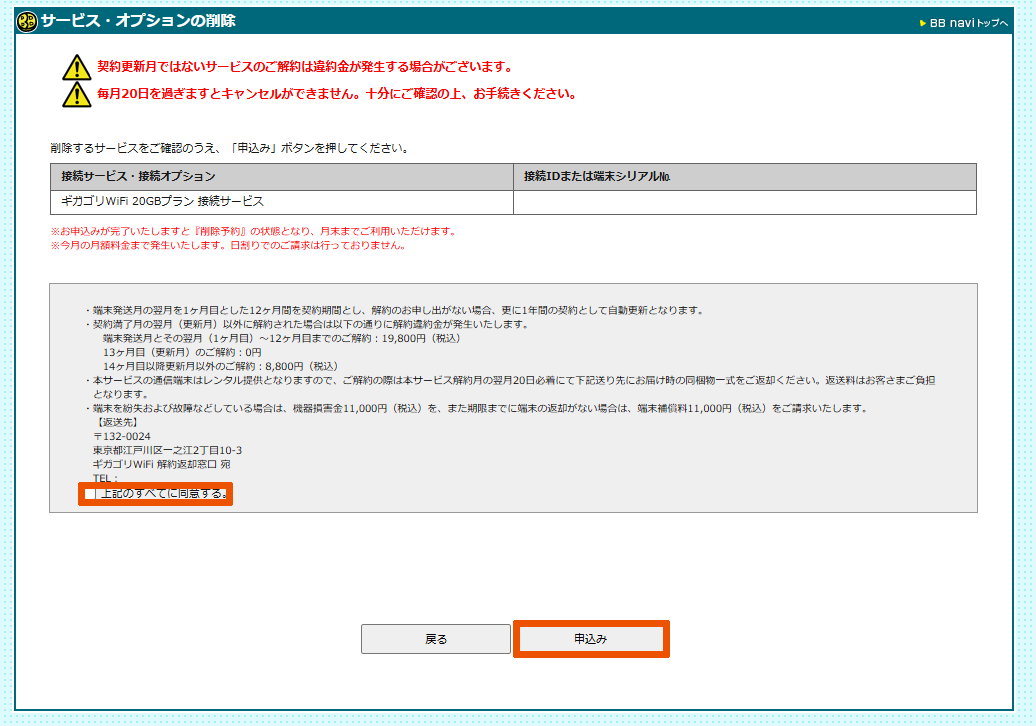
Task: Select the ギガゴリWiFi 20GBプラン 接続サービス cell
Action: click(x=163, y=202)
